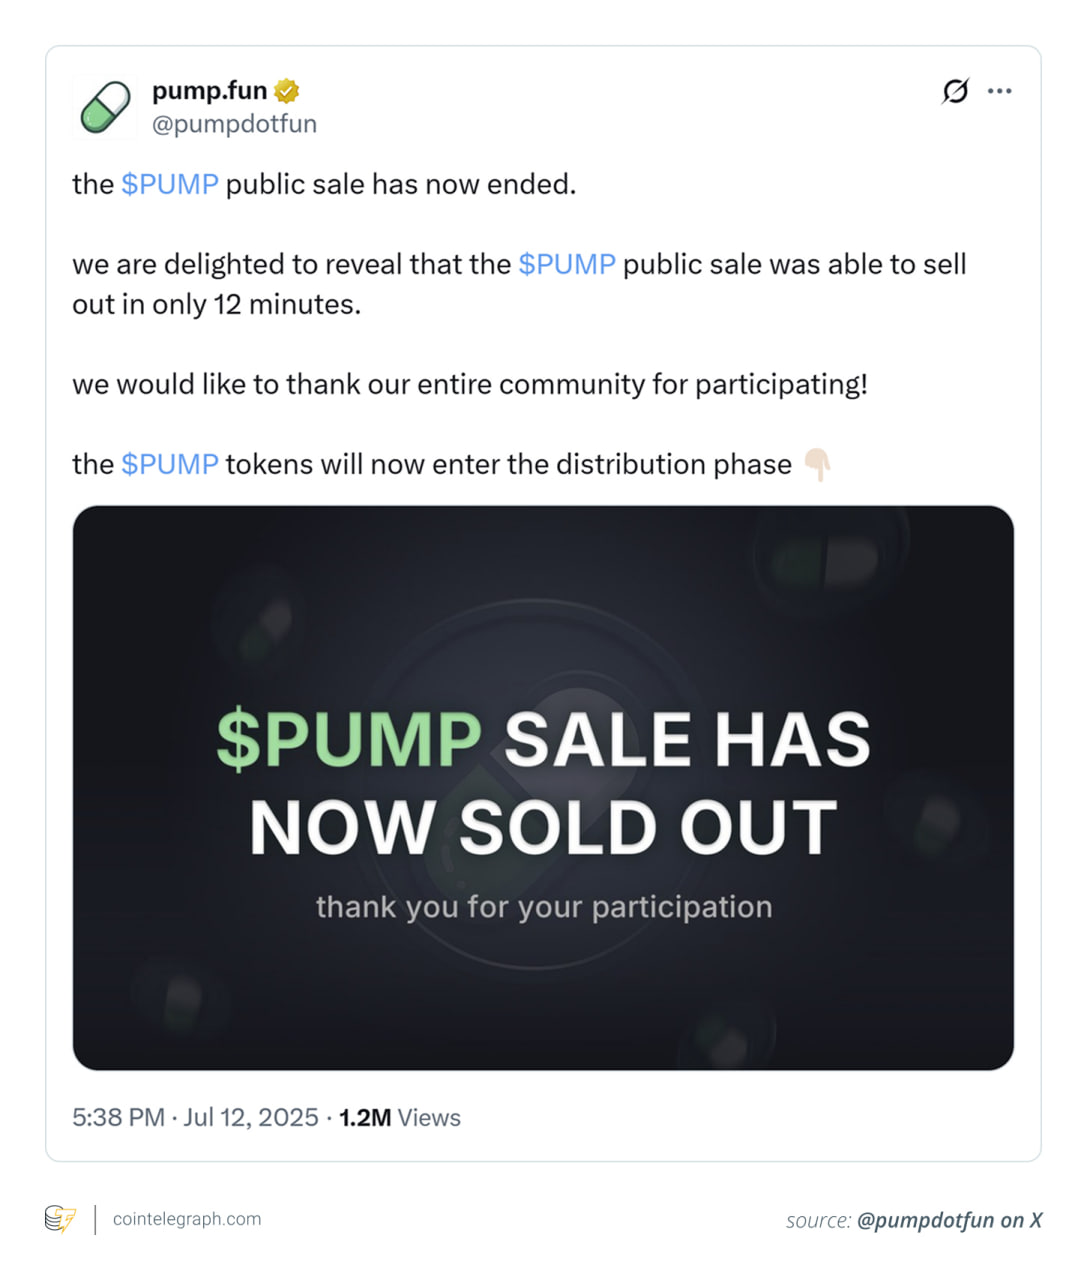
Task: Click the pump.fun display name
Action: 209,90
